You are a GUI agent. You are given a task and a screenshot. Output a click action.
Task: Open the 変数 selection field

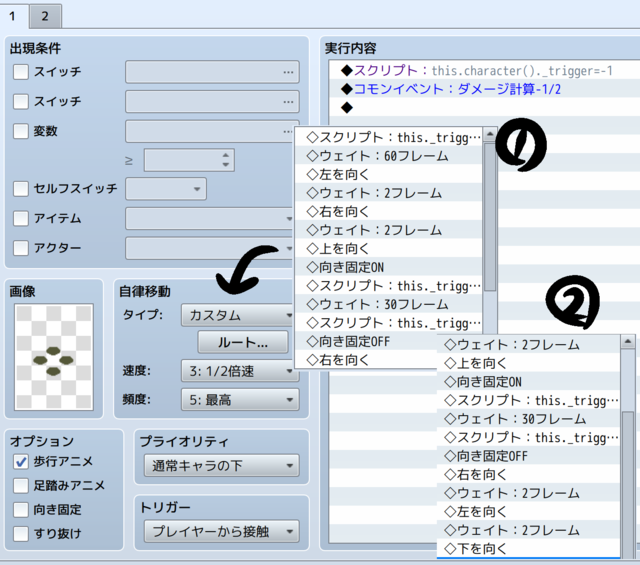click(x=210, y=131)
